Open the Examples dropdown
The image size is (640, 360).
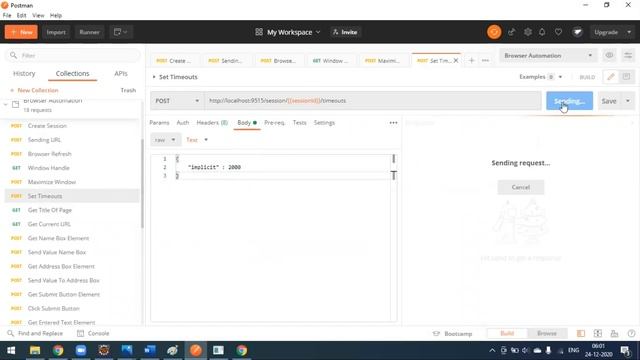tap(540, 77)
